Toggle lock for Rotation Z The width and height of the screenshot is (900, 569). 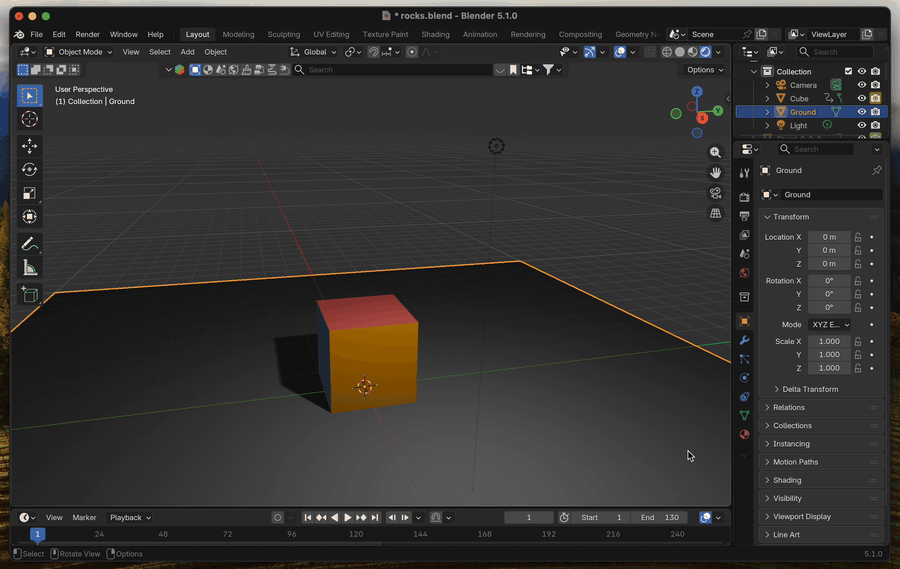[x=858, y=308]
